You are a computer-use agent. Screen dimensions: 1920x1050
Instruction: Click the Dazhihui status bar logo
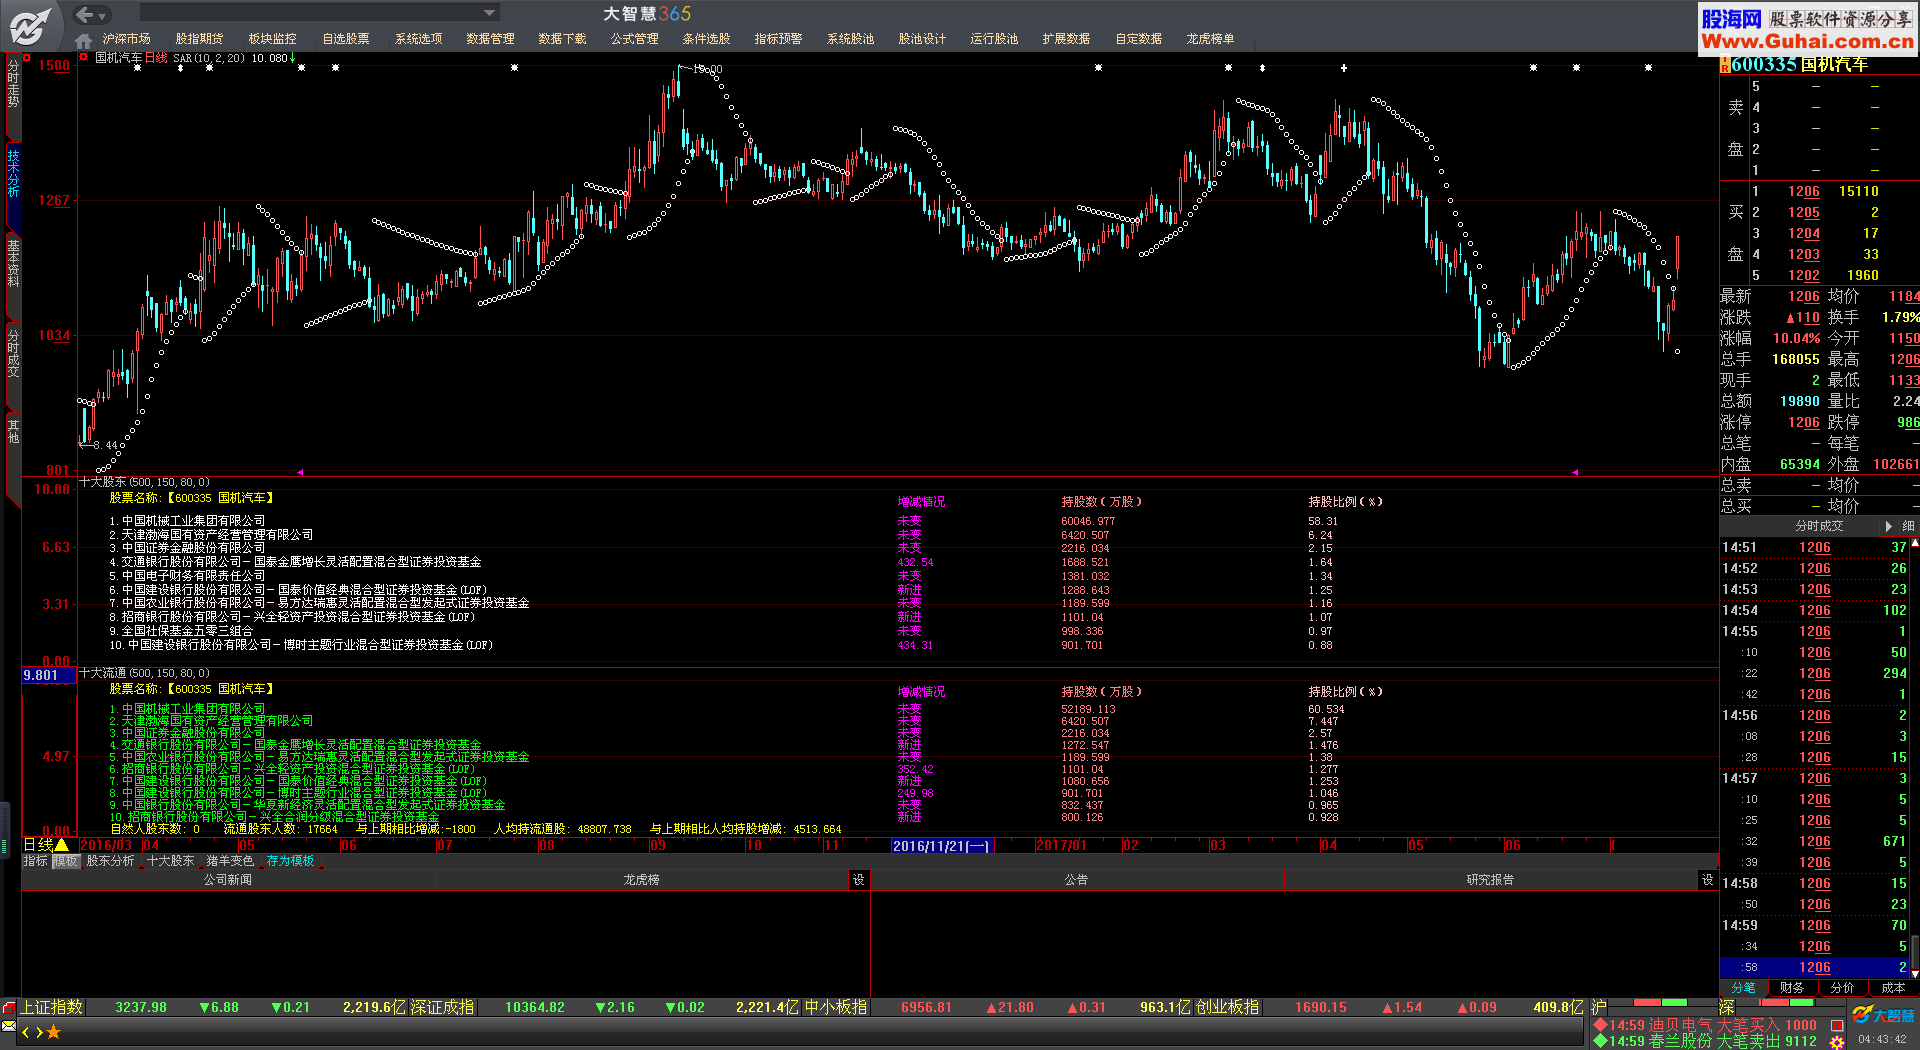coord(1883,1015)
